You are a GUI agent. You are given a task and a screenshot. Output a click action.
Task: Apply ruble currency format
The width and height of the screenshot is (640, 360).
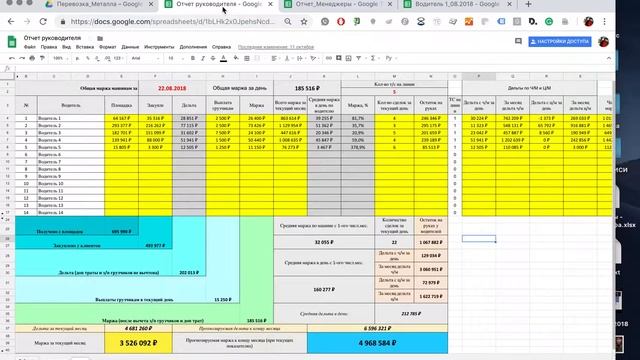77,58
